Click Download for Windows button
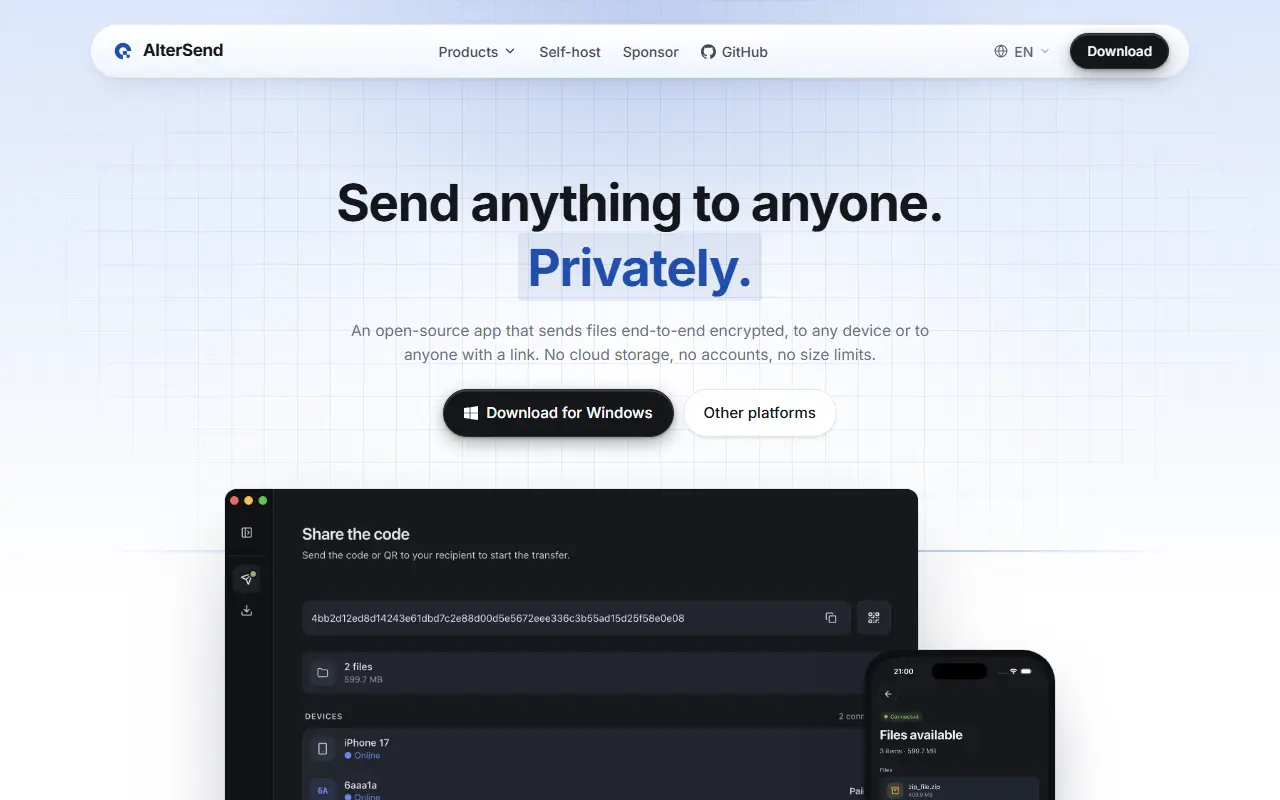The width and height of the screenshot is (1280, 800). 558,413
